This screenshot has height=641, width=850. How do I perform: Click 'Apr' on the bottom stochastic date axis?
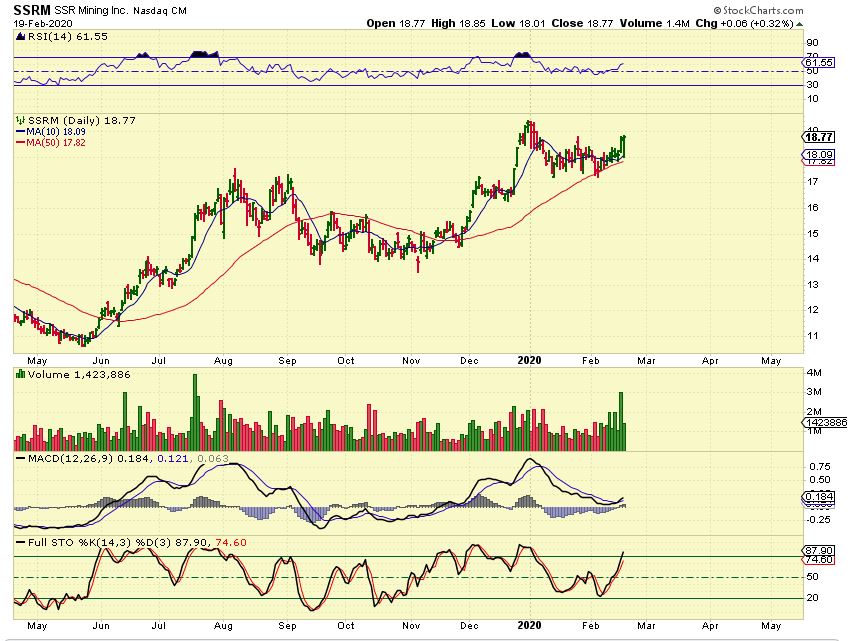point(710,626)
